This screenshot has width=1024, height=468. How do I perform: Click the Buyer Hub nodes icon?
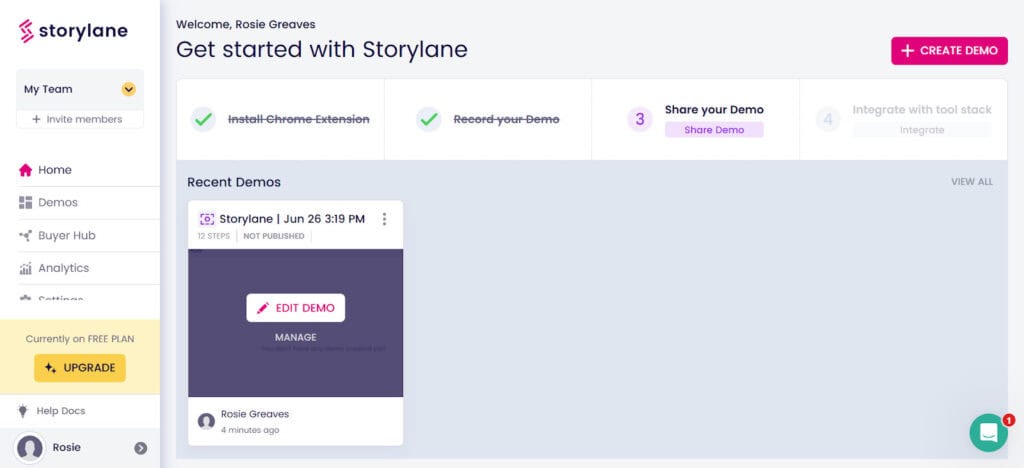[x=25, y=236]
